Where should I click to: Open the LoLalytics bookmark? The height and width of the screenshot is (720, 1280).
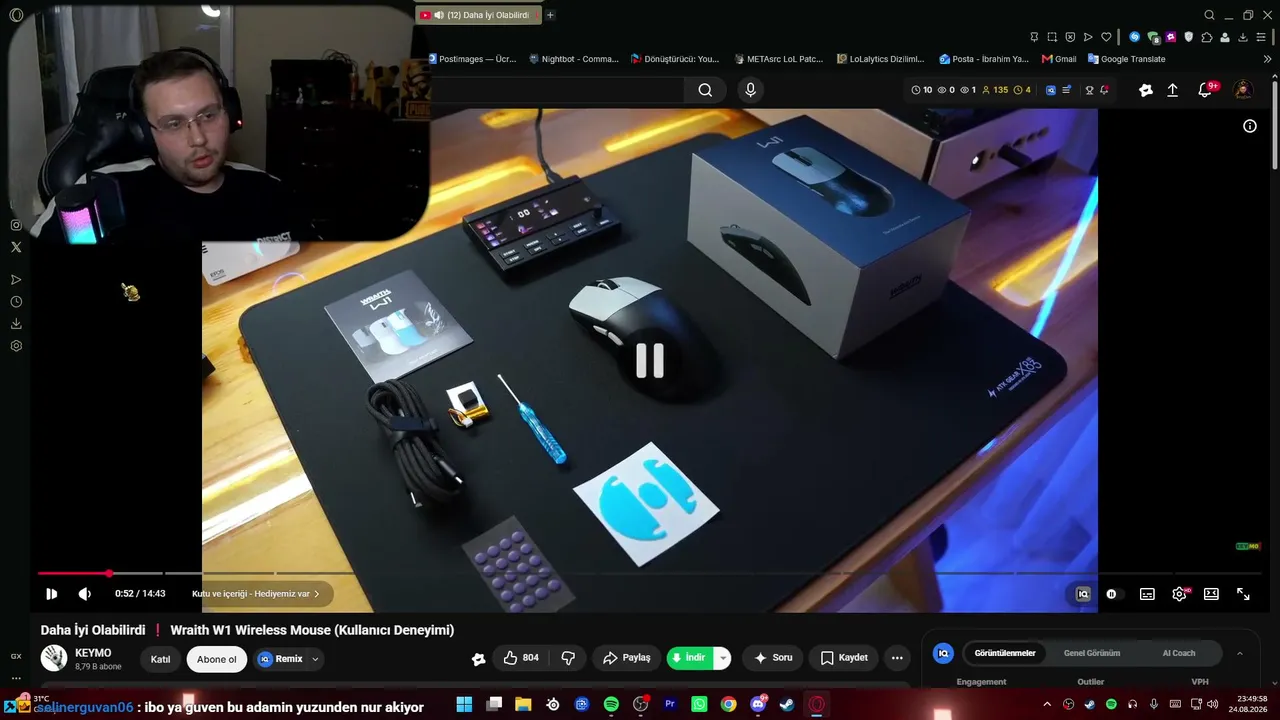coord(881,59)
